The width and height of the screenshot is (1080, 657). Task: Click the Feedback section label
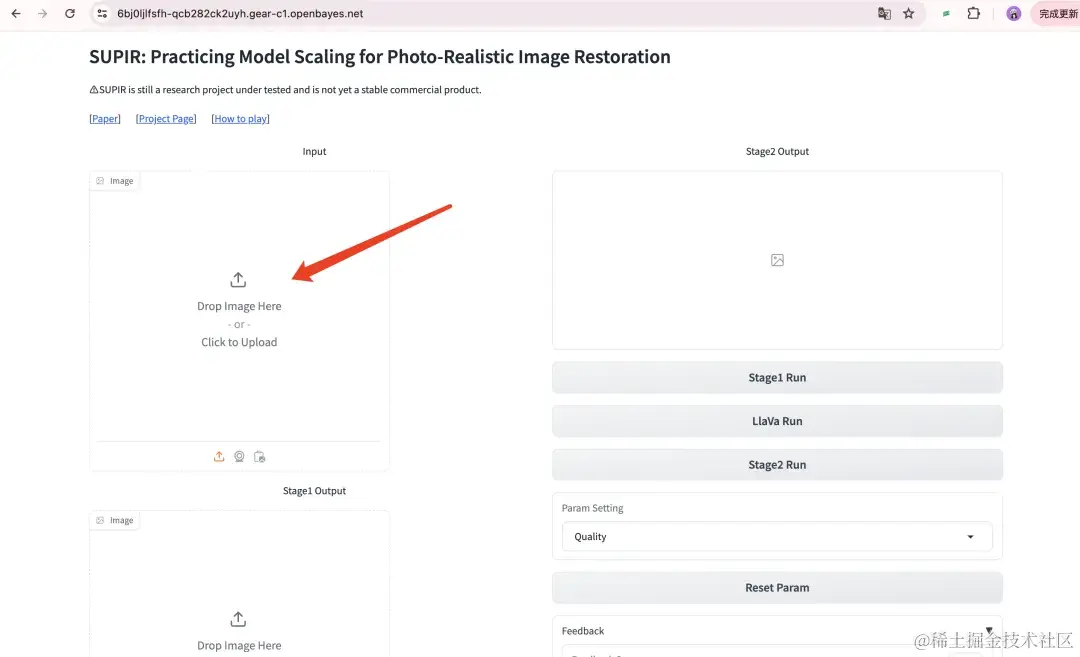coord(583,631)
